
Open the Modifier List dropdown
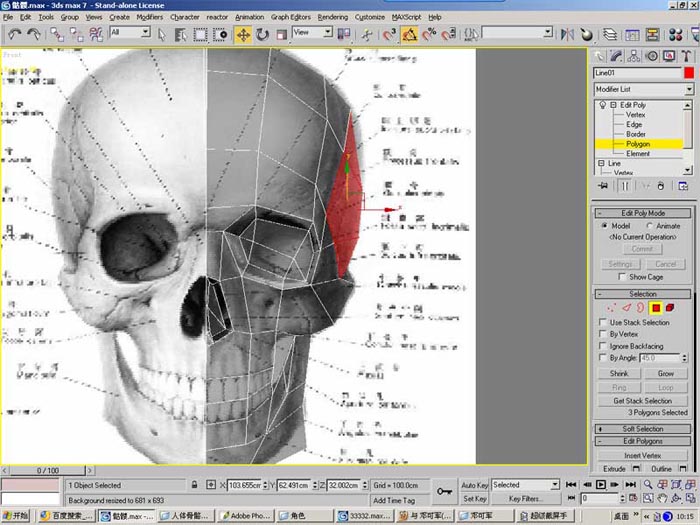click(x=689, y=89)
